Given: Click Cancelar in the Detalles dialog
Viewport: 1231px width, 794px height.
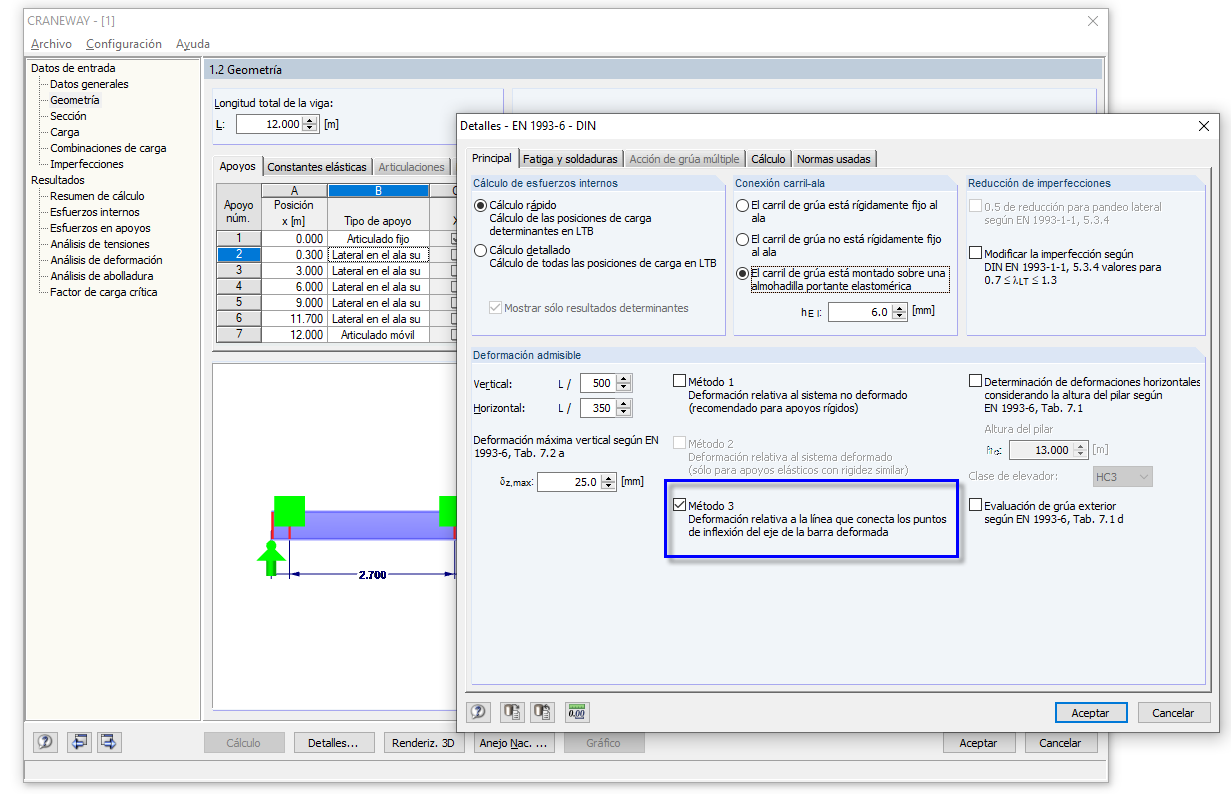Looking at the screenshot, I should [1174, 713].
